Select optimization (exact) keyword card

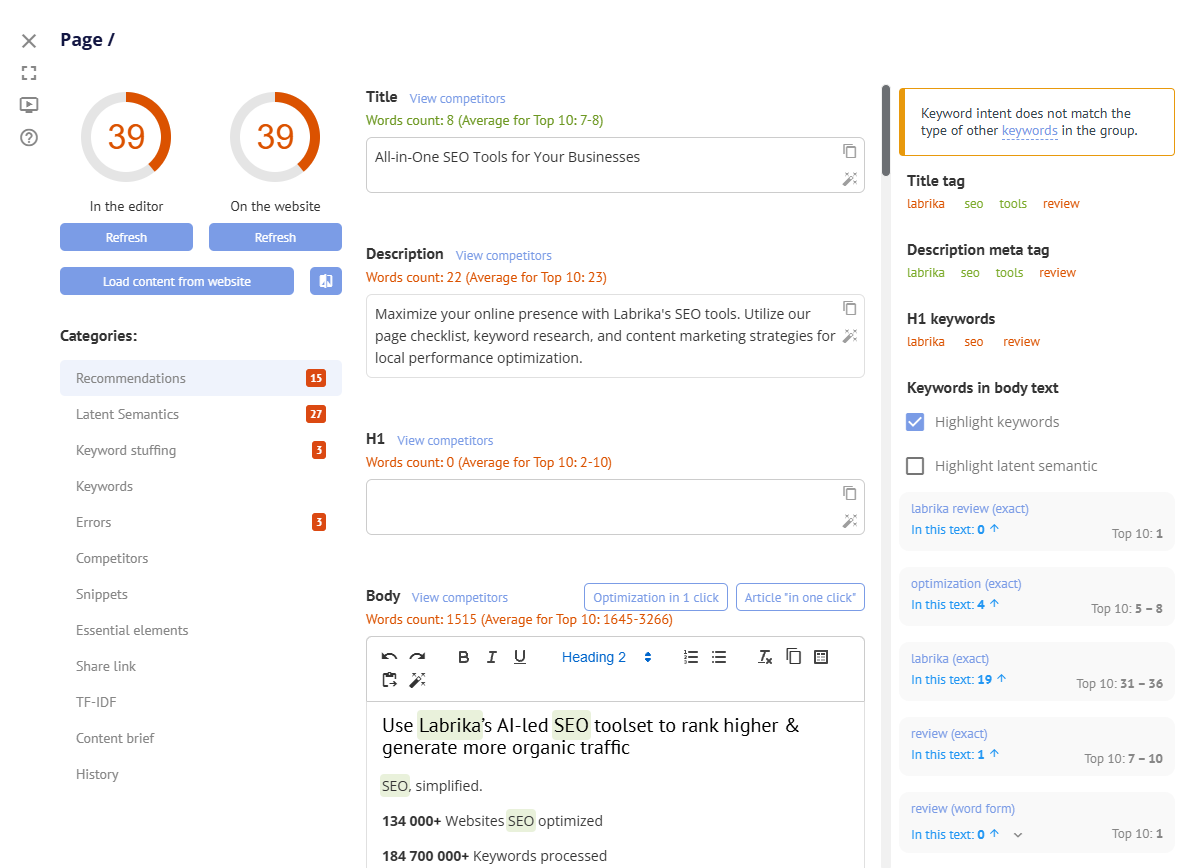click(1036, 596)
